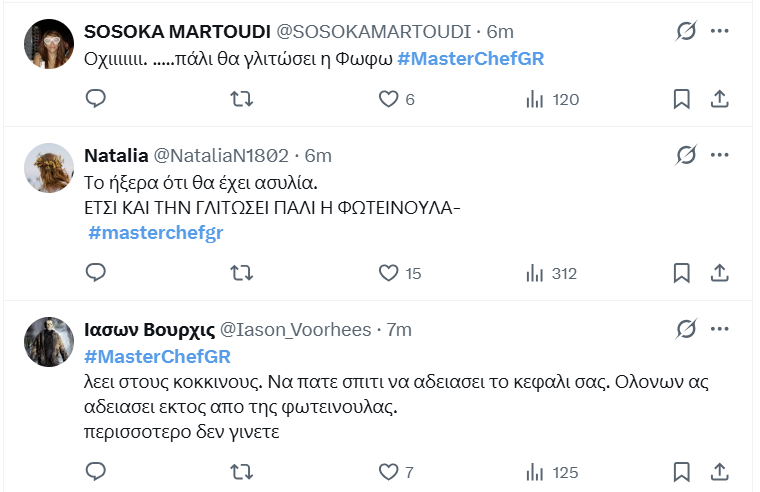The image size is (760, 492).
Task: View analytics showing 312 views
Action: click(552, 272)
